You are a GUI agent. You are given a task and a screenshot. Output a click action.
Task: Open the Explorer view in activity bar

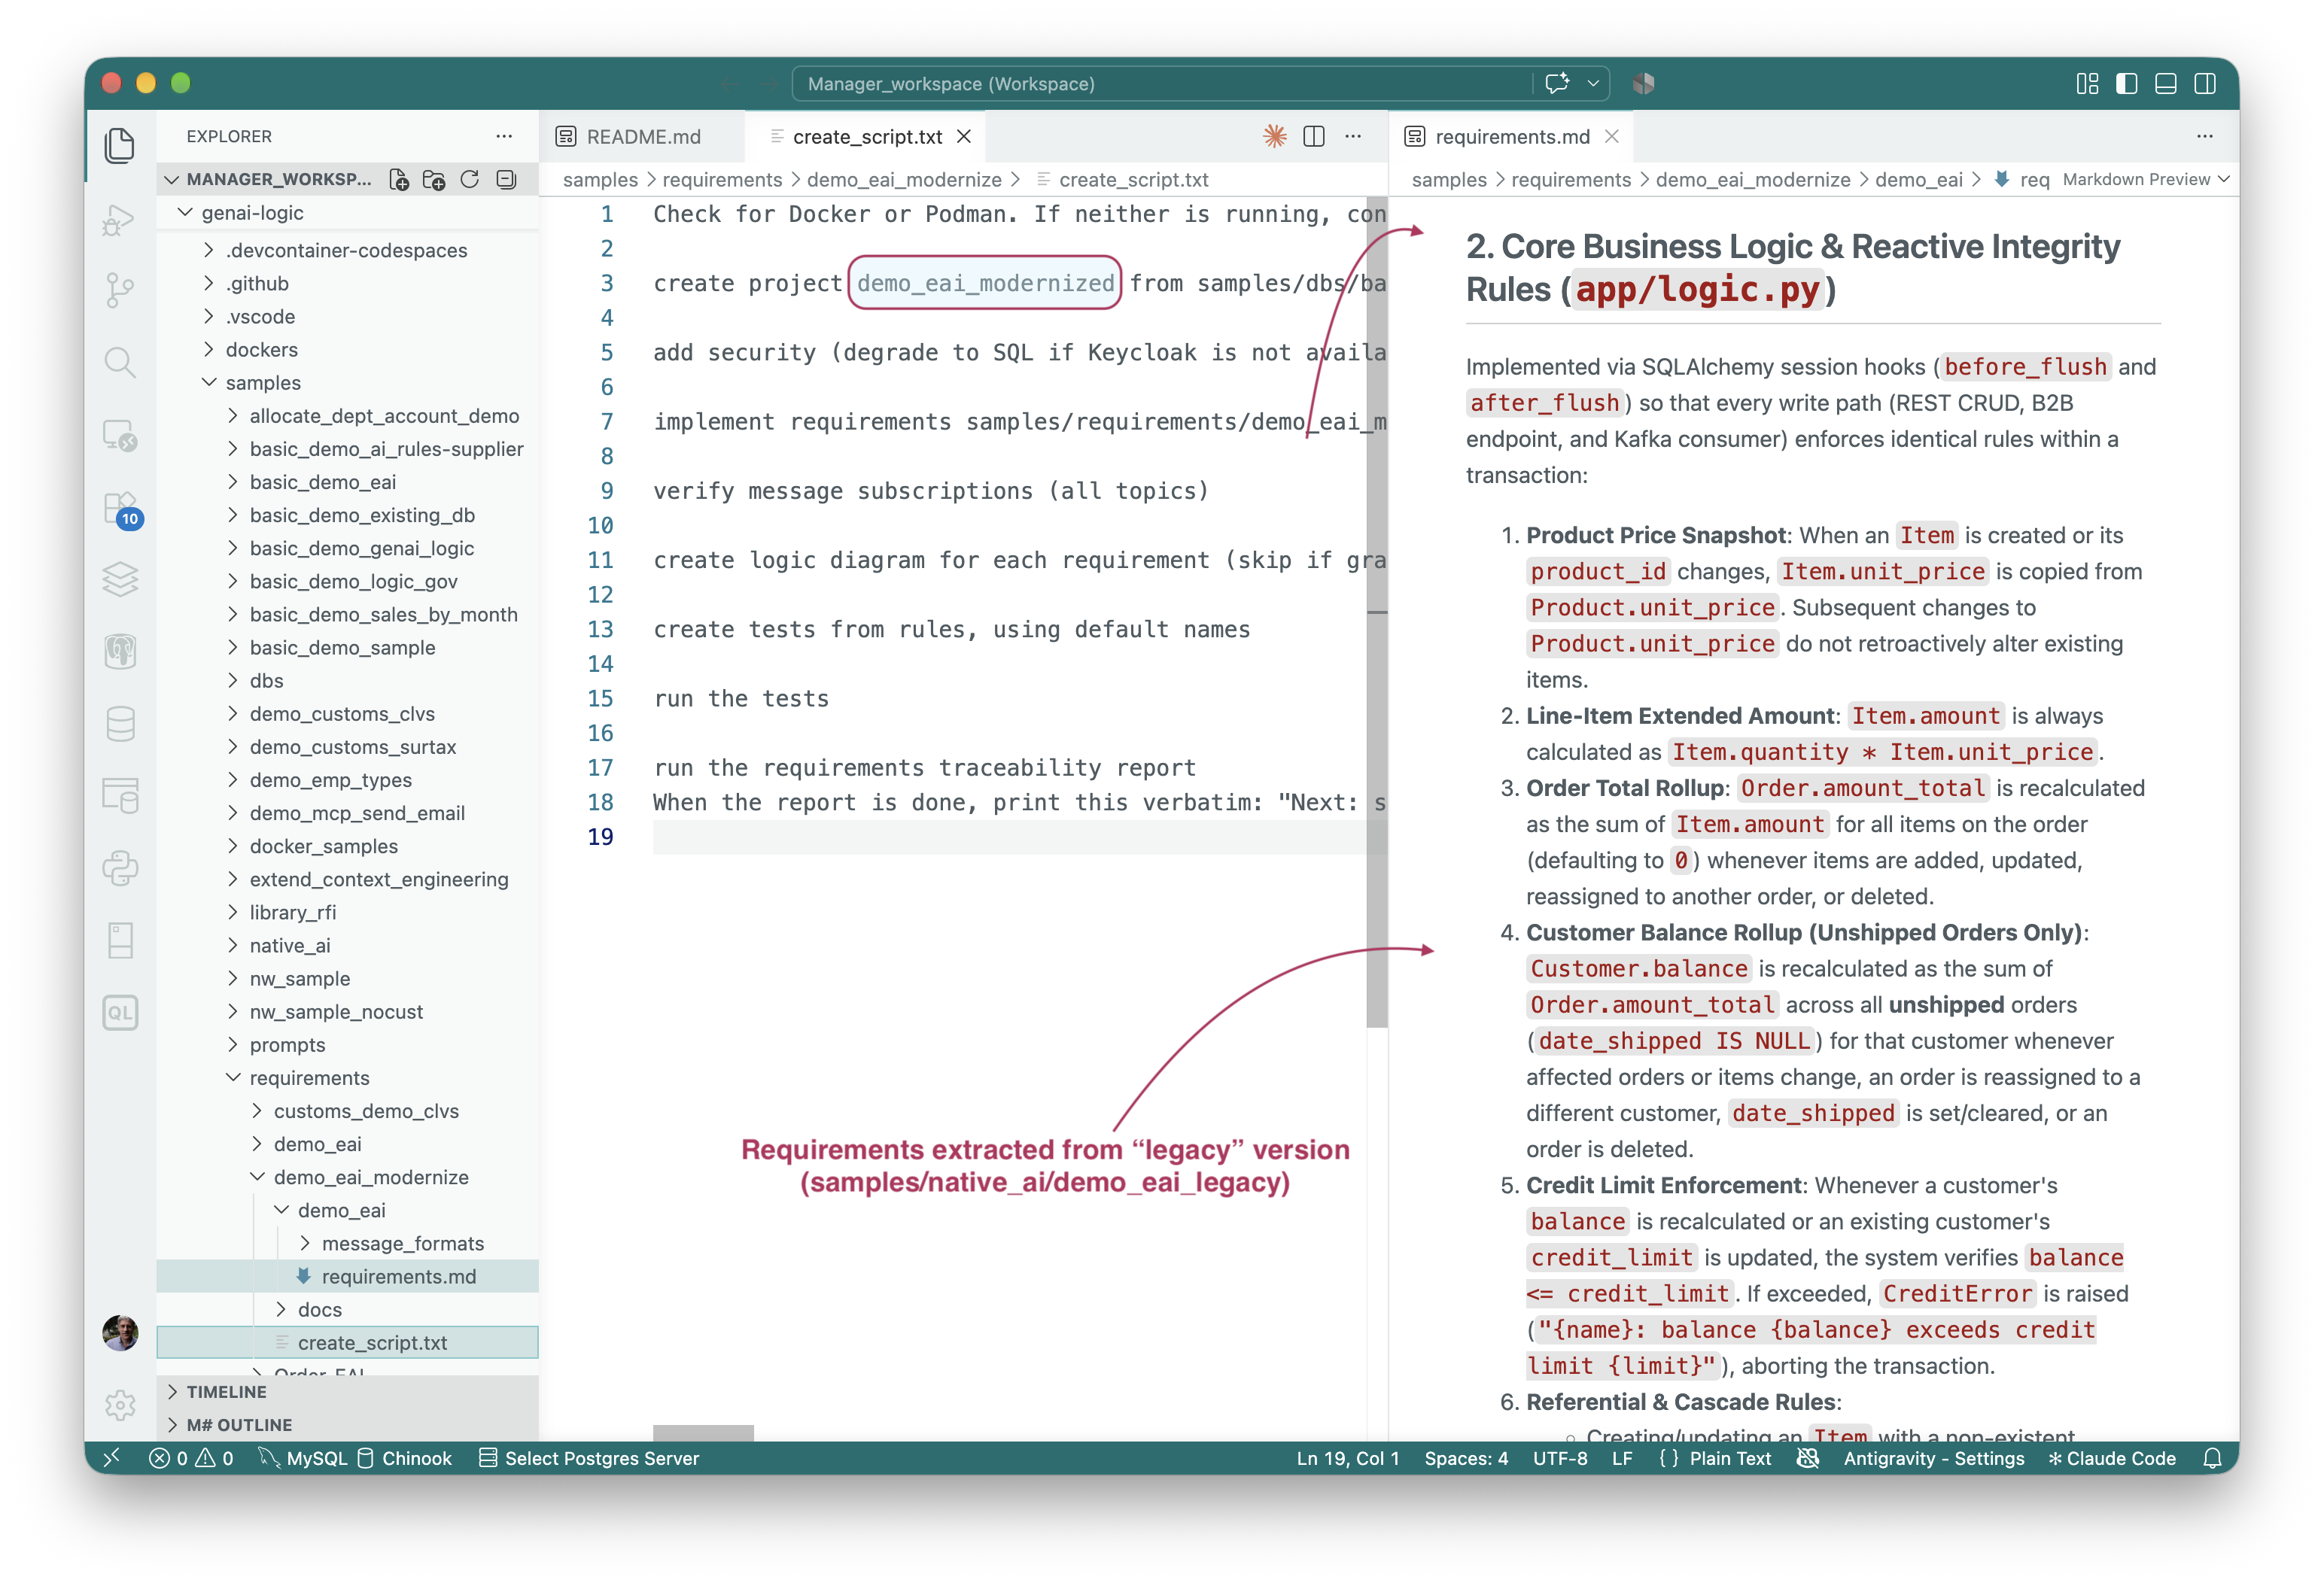click(x=120, y=145)
